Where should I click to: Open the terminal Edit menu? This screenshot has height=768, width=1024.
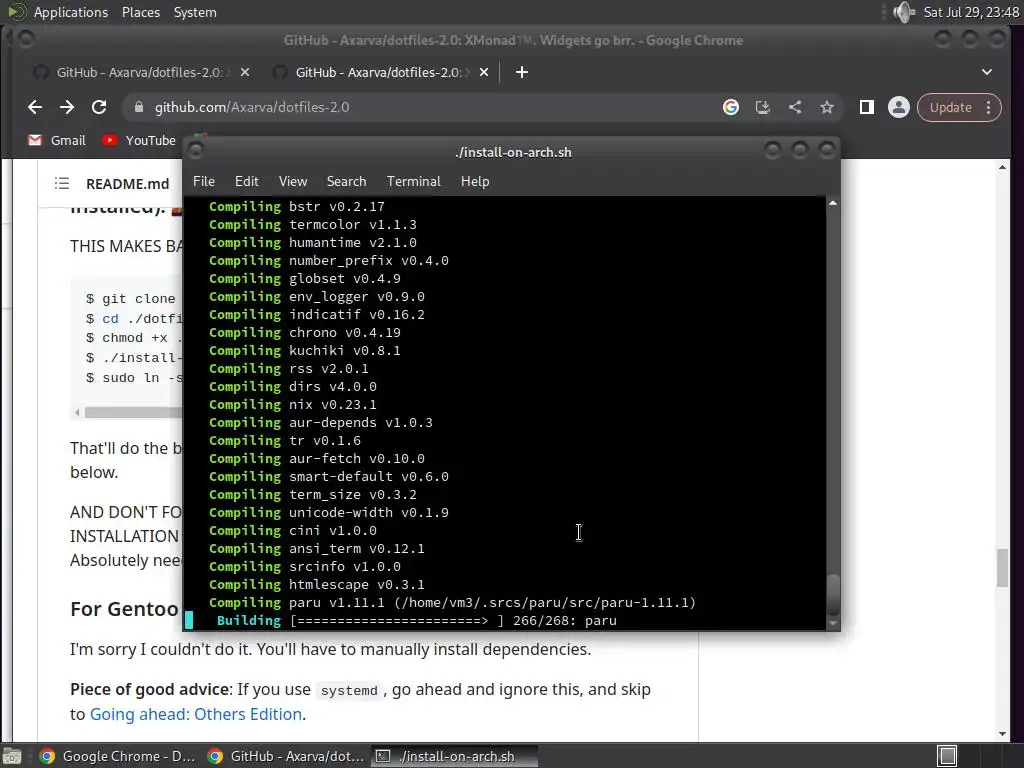246,182
